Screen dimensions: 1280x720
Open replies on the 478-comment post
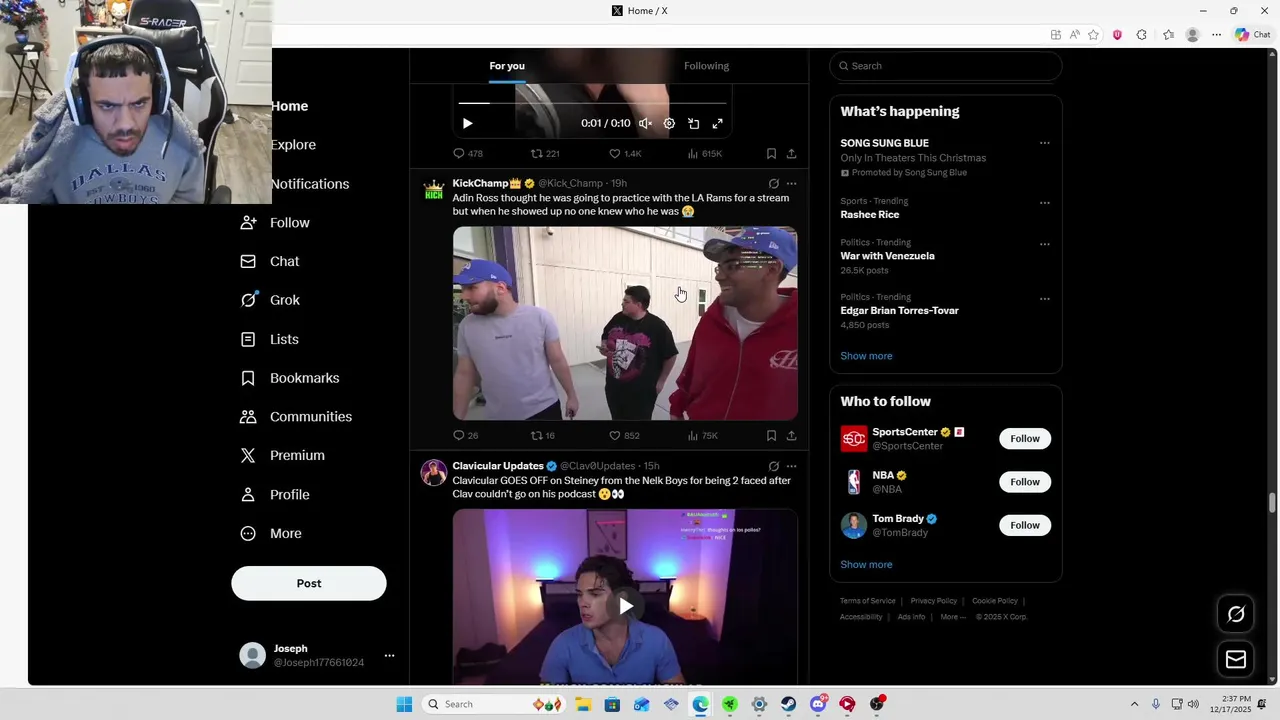(468, 153)
